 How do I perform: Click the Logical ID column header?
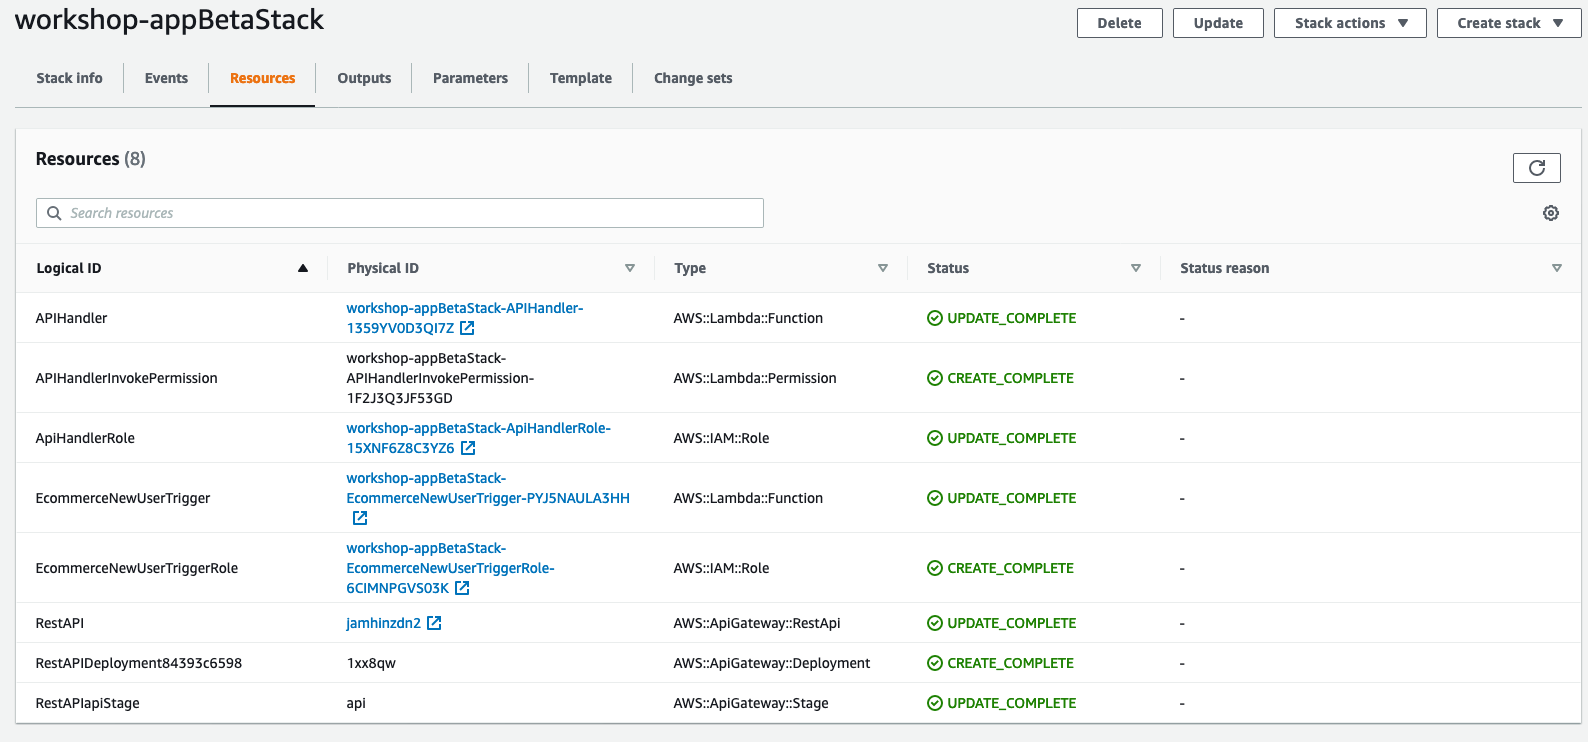(x=69, y=268)
